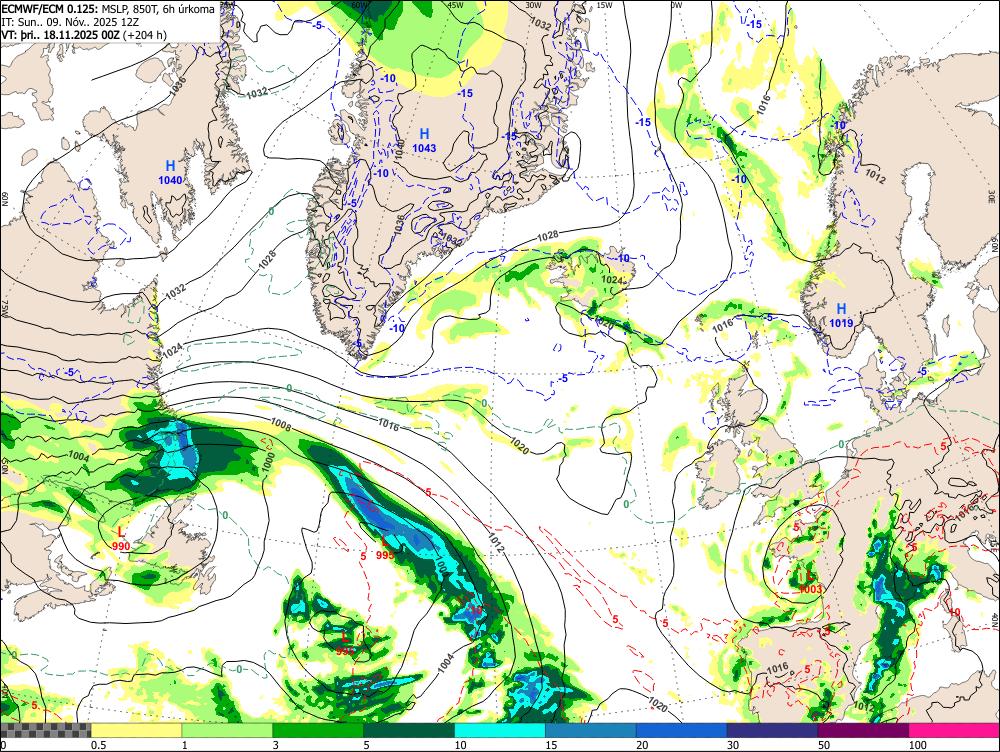Image resolution: width=1000 pixels, height=752 pixels.
Task: Click the green 3–5 legend segment
Action: [318, 730]
